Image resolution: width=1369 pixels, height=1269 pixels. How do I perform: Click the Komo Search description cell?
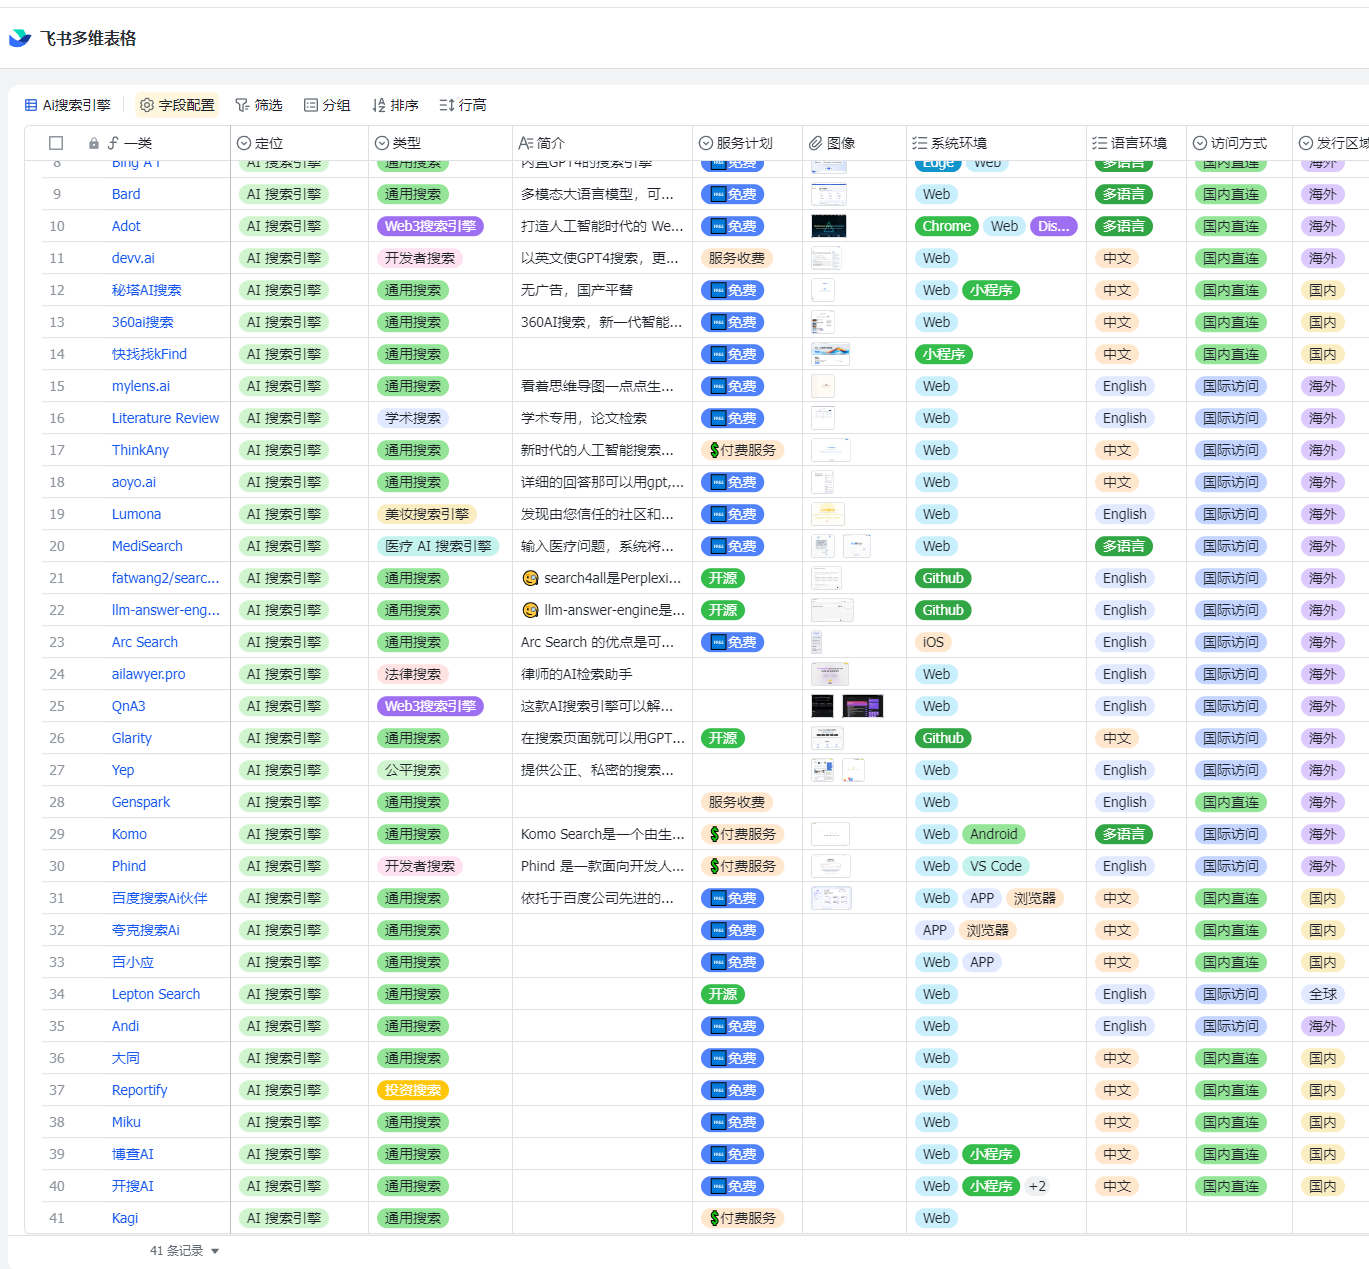[602, 834]
